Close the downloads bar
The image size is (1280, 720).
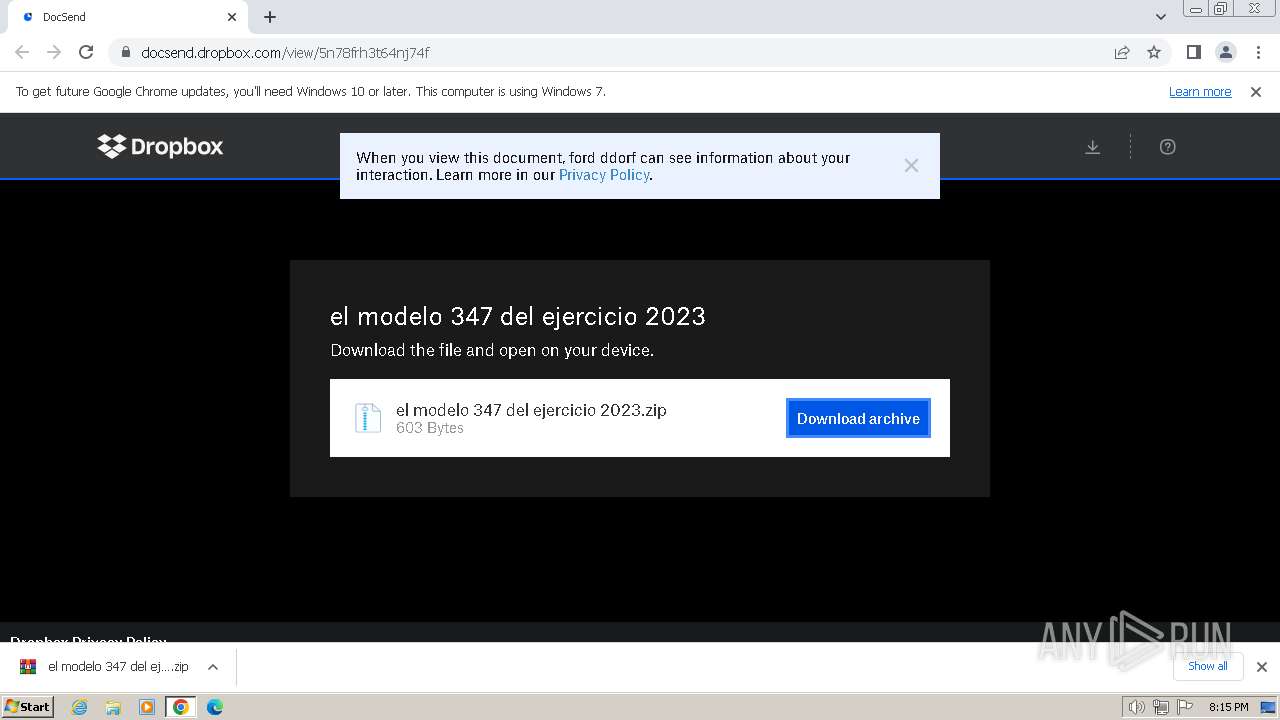pos(1261,667)
